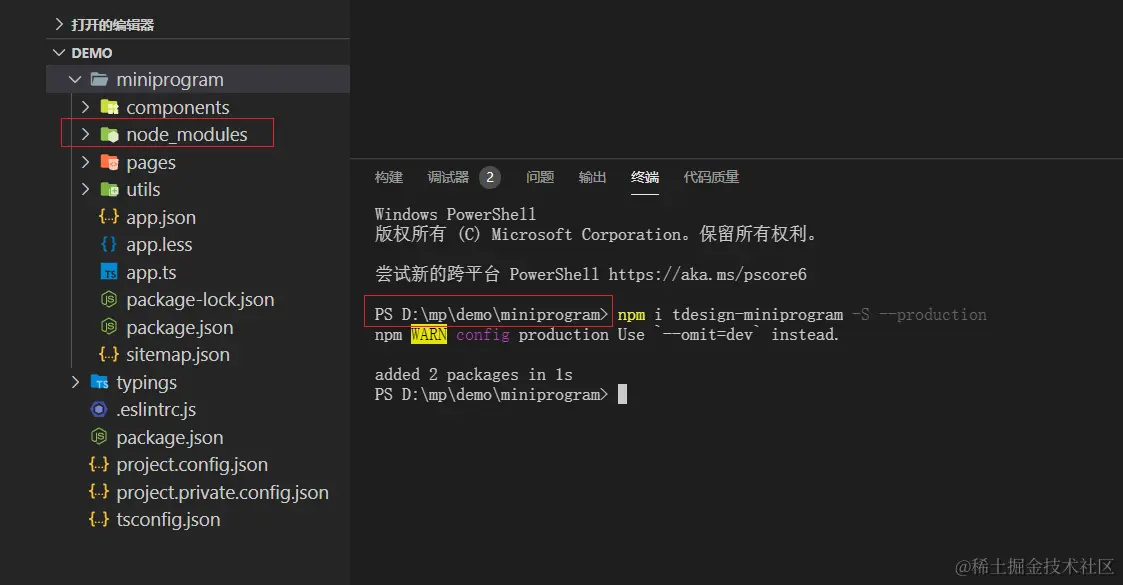
Task: Open .eslintrc.js via its ESLint icon
Action: pos(98,409)
